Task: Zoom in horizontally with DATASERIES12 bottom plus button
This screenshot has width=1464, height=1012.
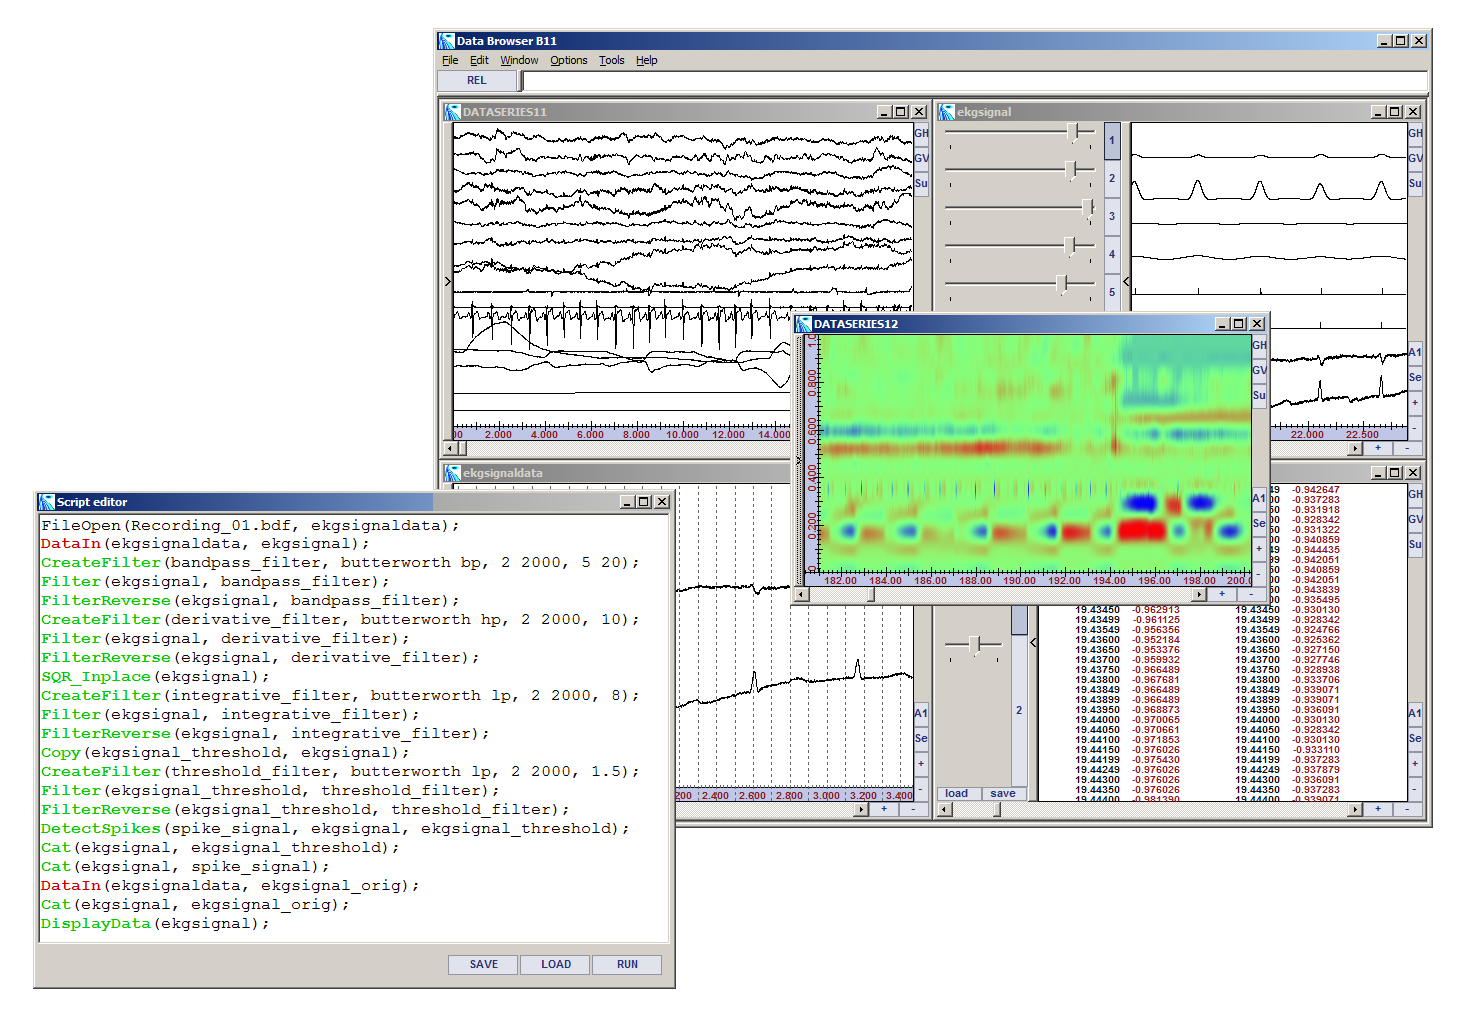Action: click(1222, 594)
